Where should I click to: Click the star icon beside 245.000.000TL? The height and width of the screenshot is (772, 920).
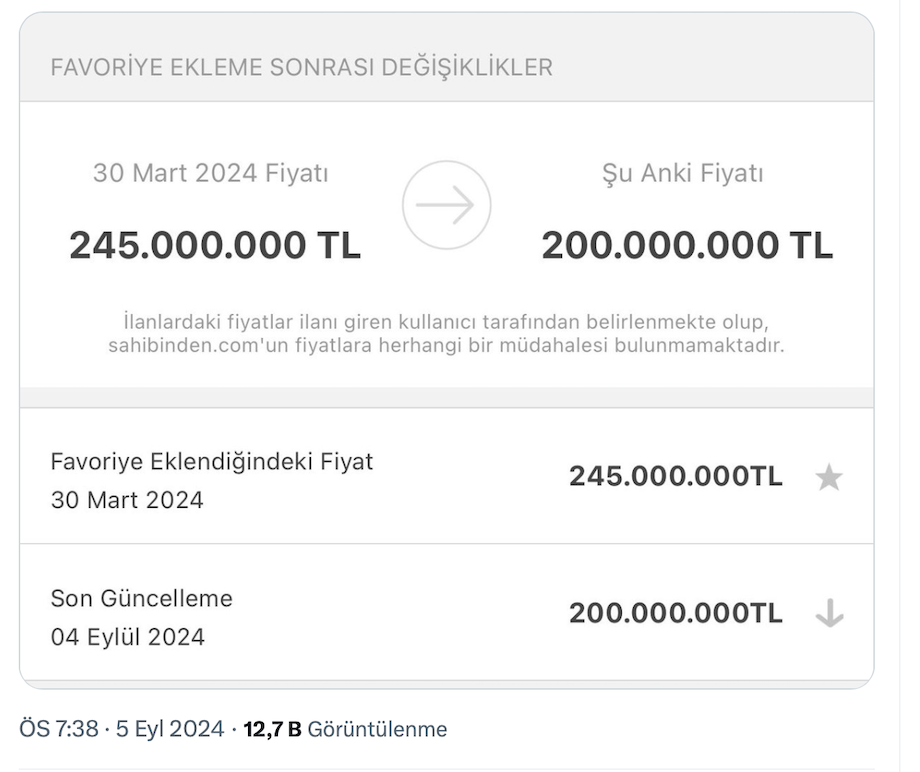829,478
